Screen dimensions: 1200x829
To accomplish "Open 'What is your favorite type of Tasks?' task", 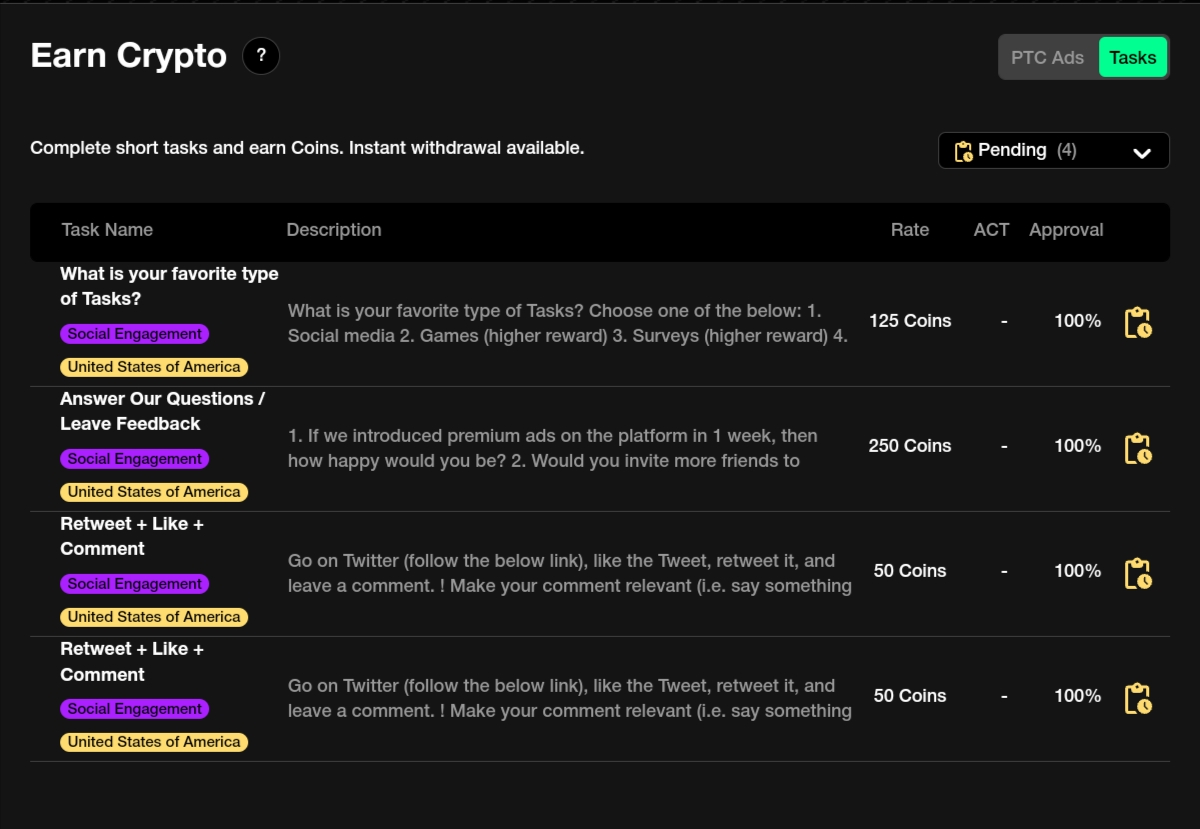I will pos(169,286).
